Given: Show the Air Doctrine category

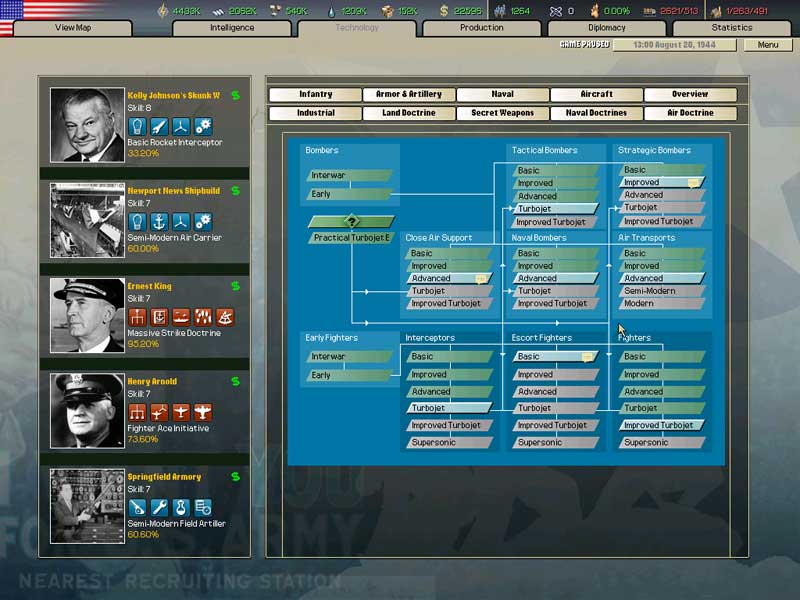Looking at the screenshot, I should click(x=690, y=113).
